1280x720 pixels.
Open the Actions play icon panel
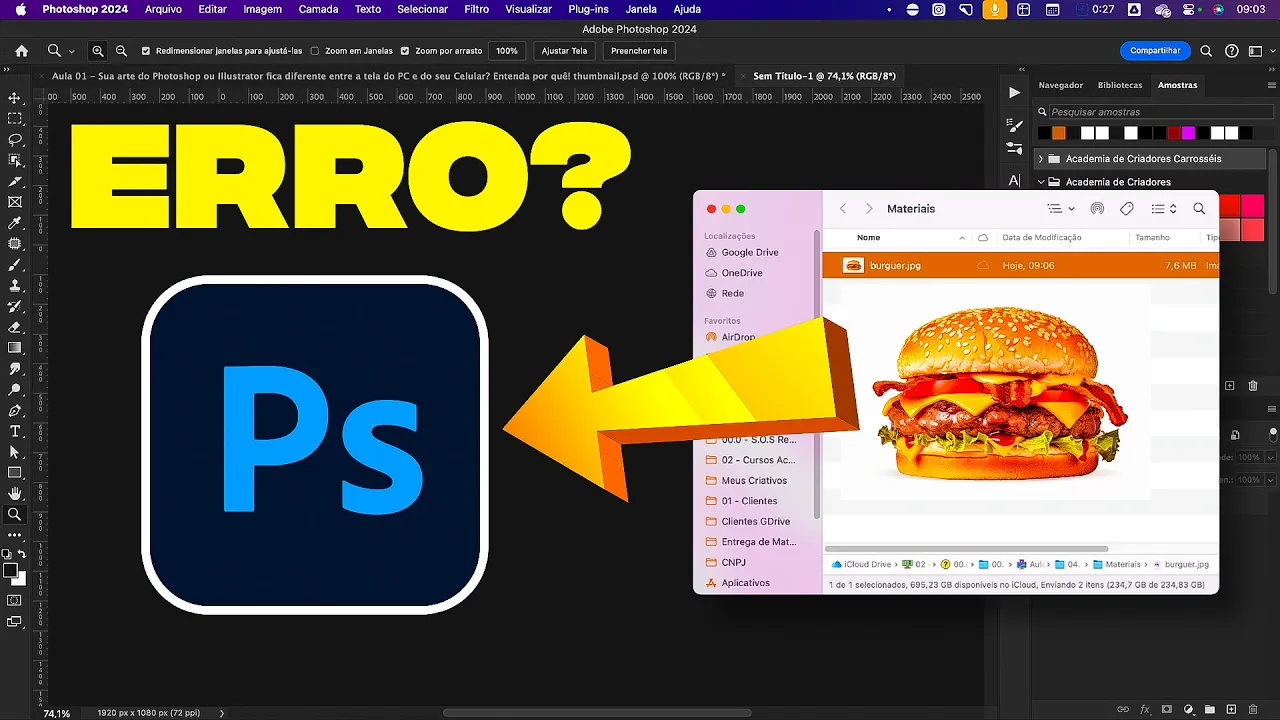(x=1015, y=92)
